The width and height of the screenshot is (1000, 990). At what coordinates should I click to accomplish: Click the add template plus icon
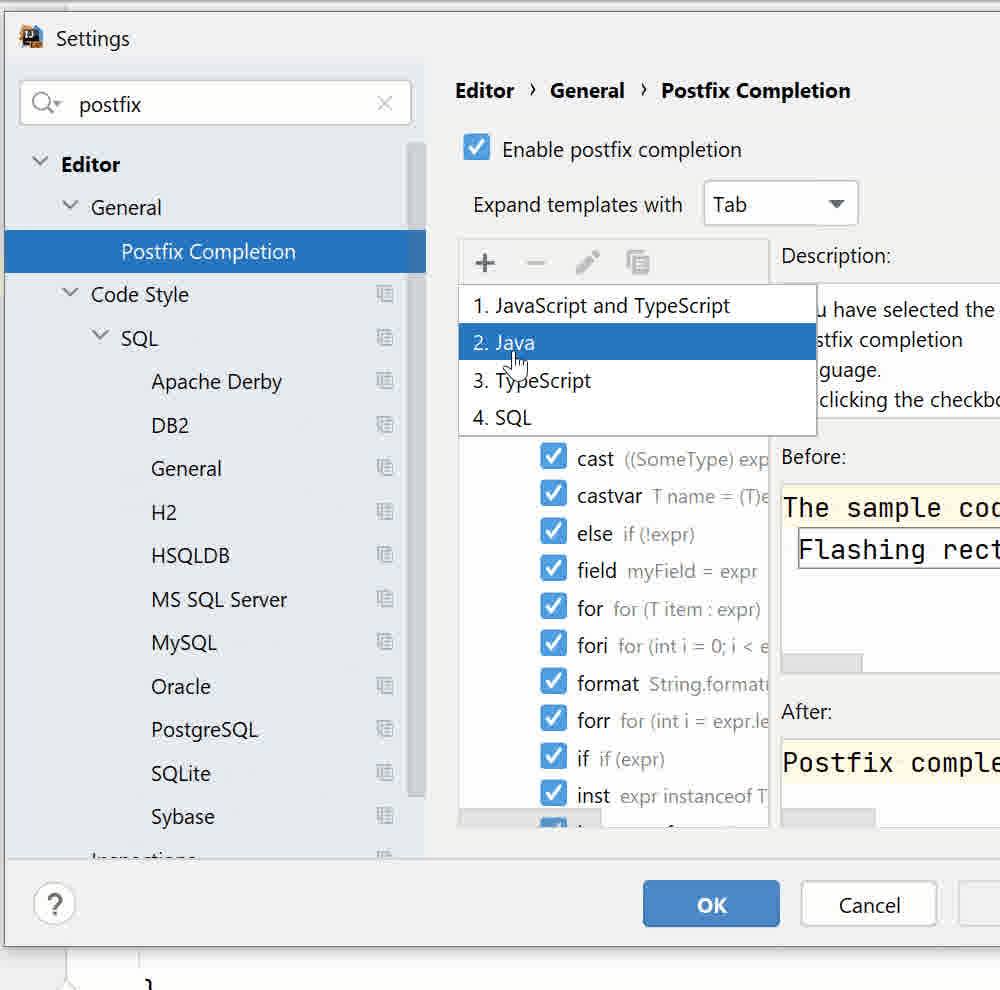[x=485, y=262]
